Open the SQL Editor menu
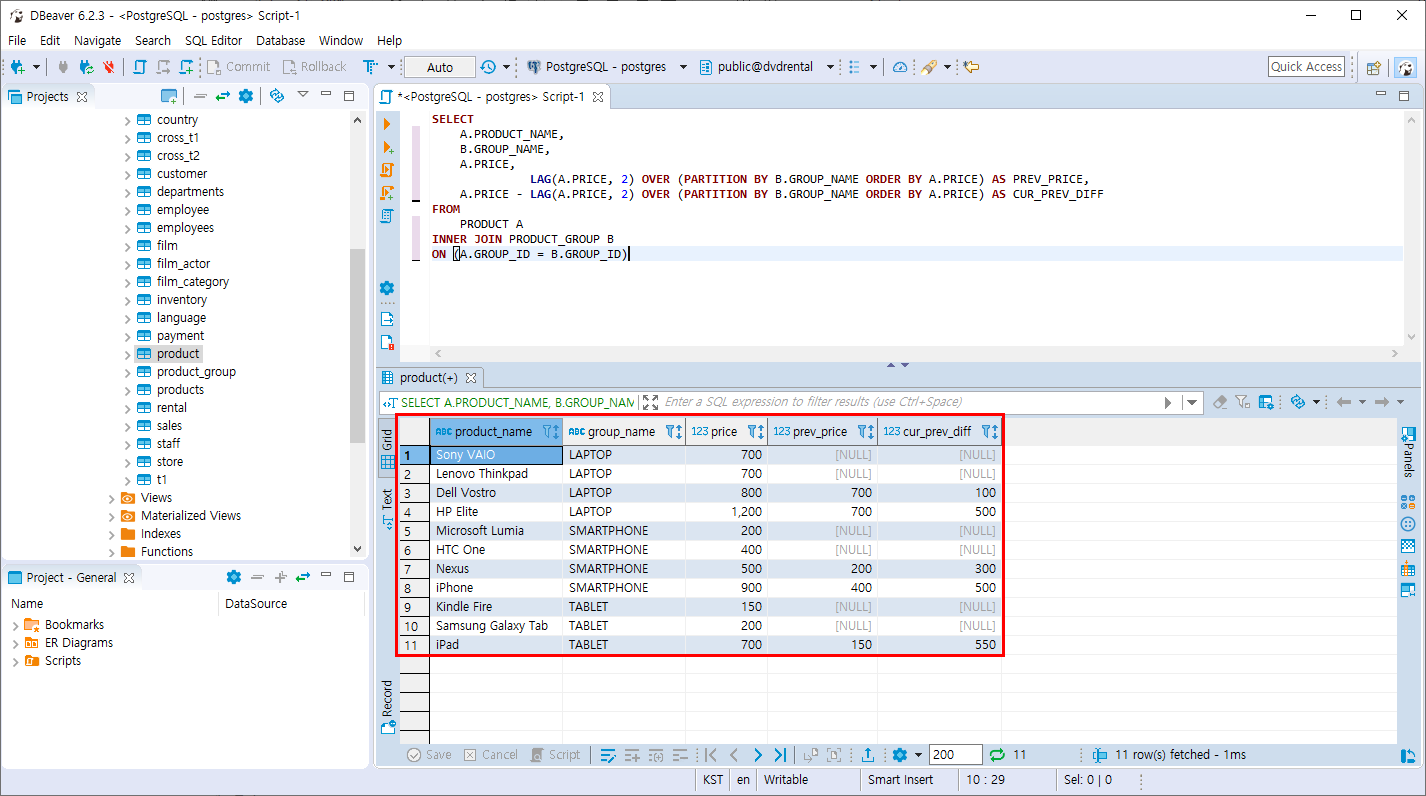Screen dimensions: 1426x796 [213, 40]
